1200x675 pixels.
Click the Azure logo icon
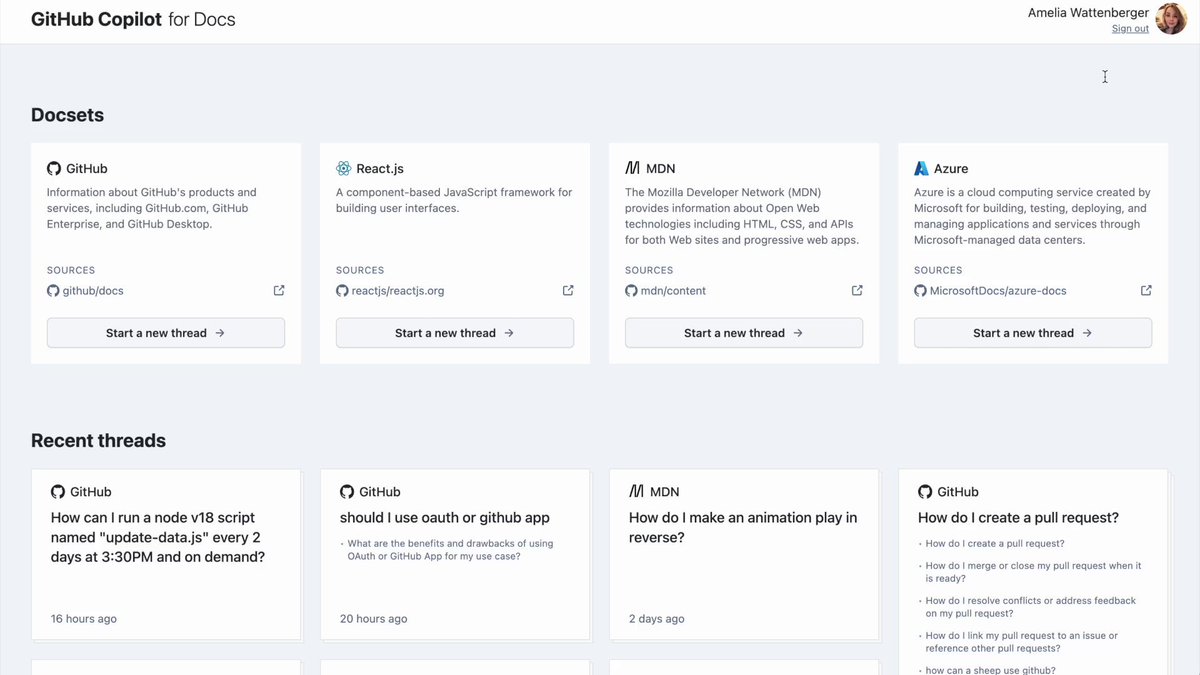click(x=922, y=169)
